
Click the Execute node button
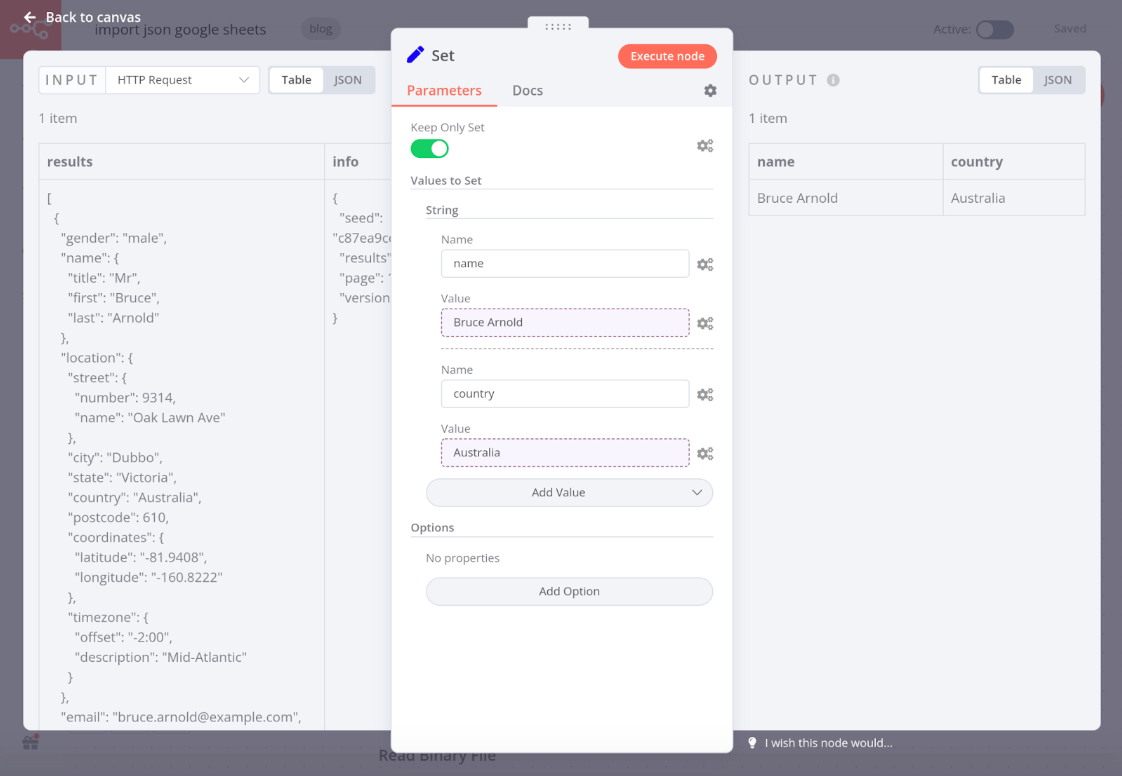click(667, 56)
